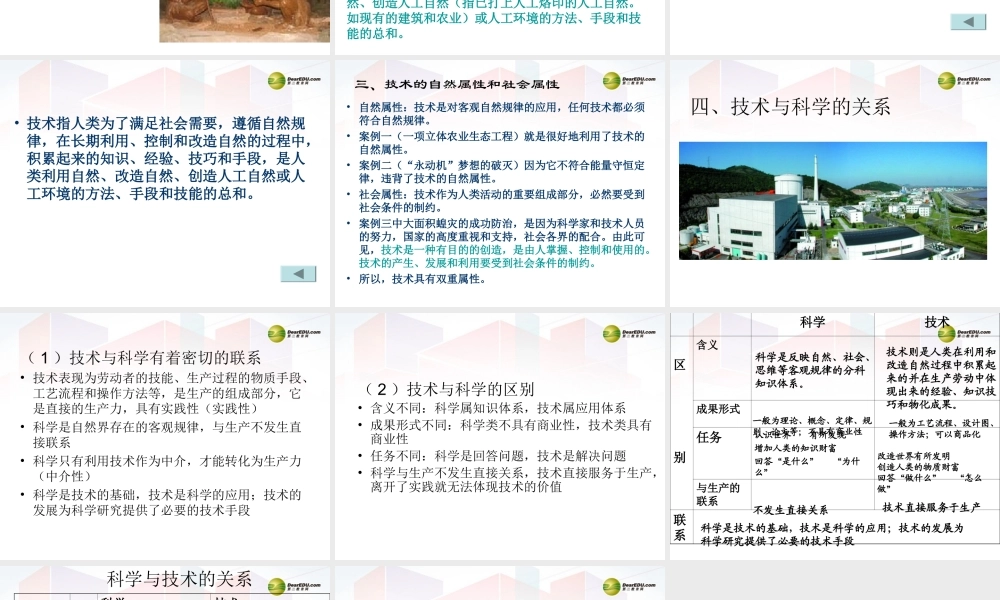The height and width of the screenshot is (600, 1000).
Task: Click the bullet 技术表现为劳动者的技能
Action: point(172,393)
